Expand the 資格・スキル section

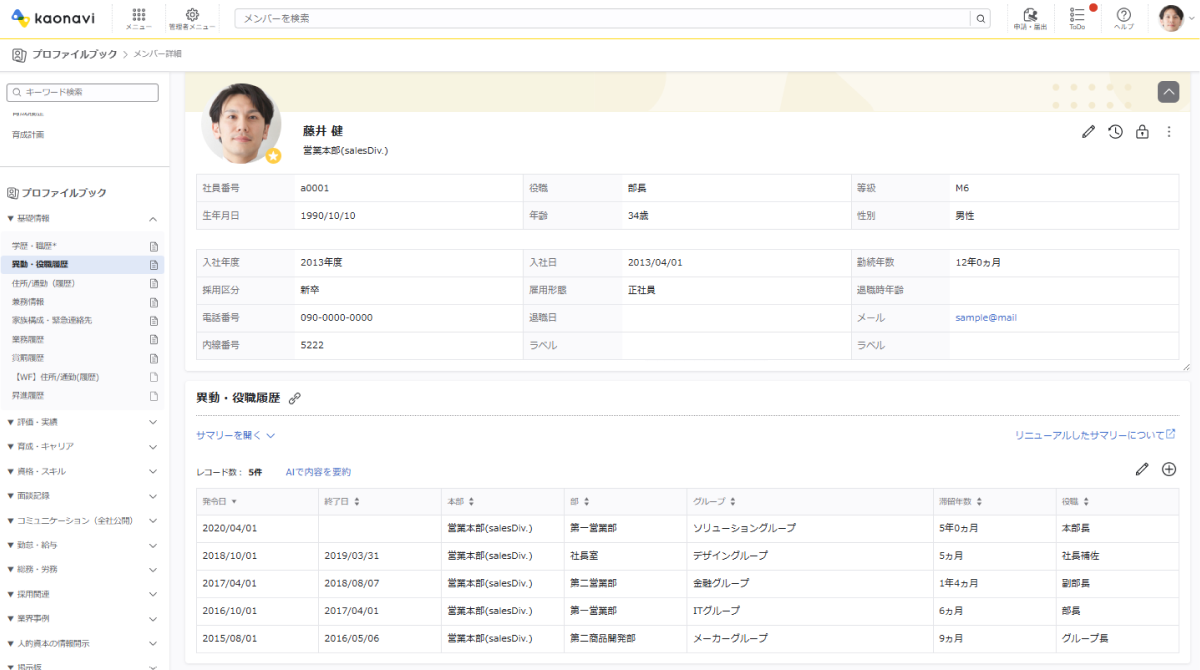(x=153, y=471)
